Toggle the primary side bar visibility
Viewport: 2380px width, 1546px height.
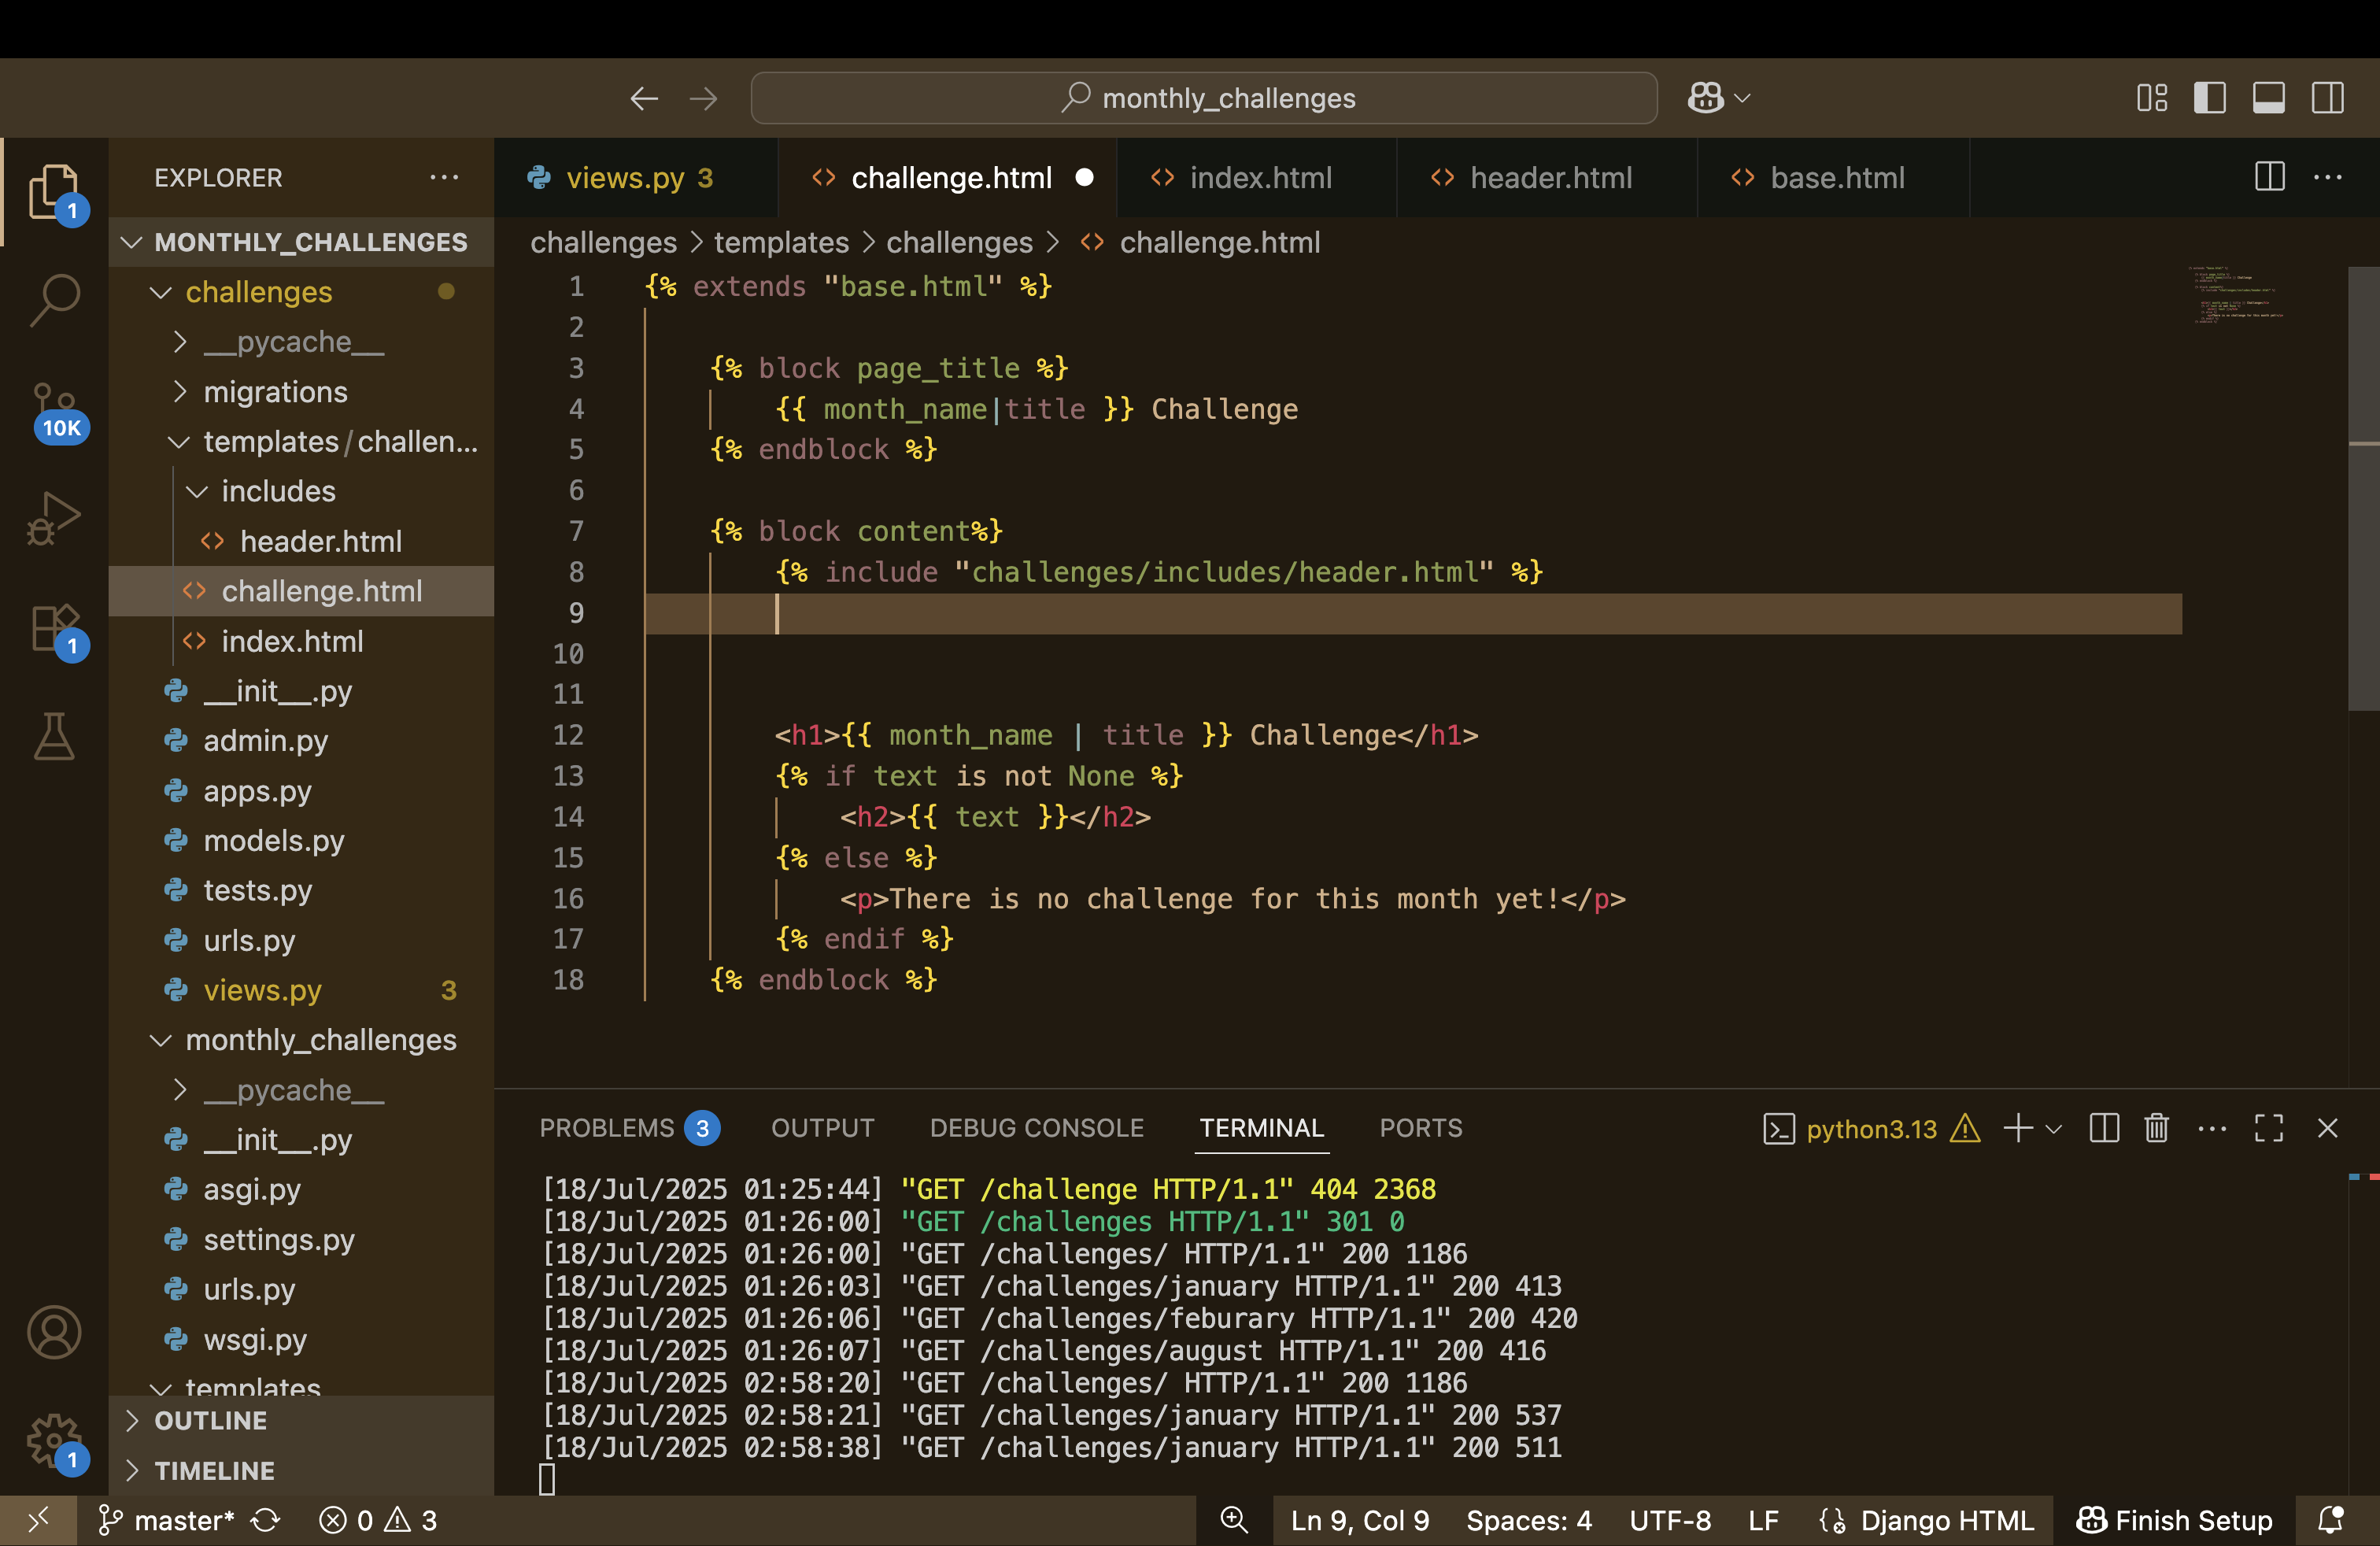tap(2209, 98)
